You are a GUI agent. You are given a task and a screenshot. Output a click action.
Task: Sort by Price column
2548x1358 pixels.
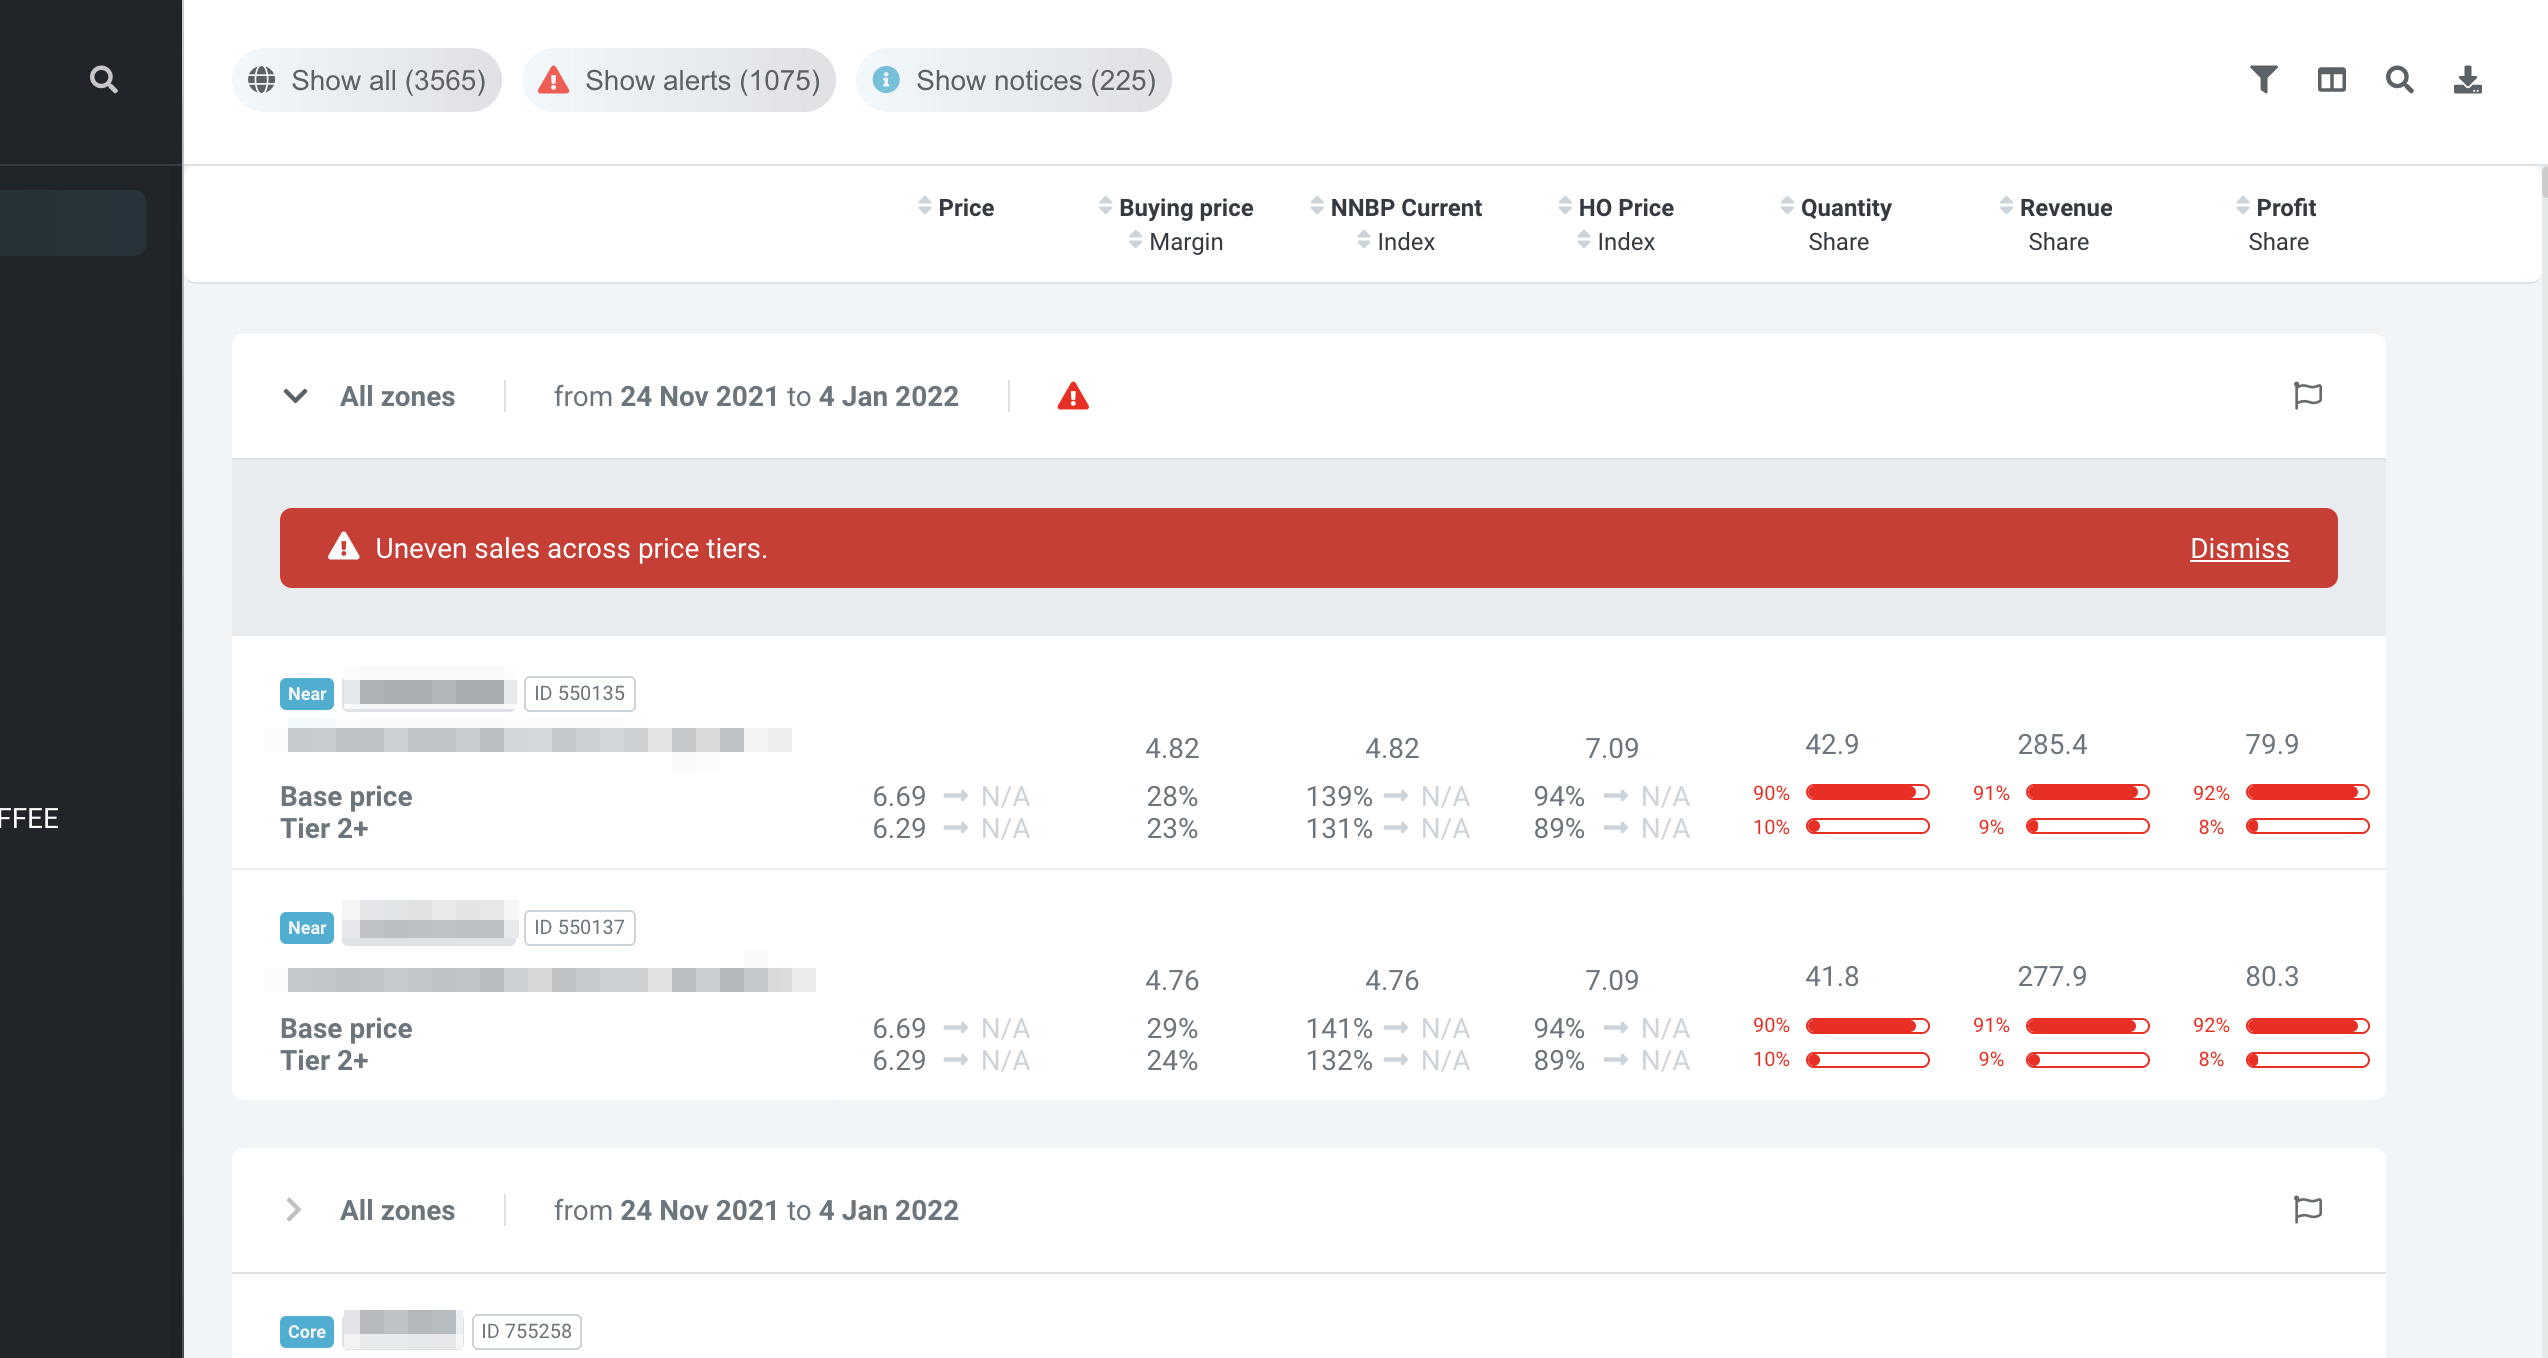957,207
